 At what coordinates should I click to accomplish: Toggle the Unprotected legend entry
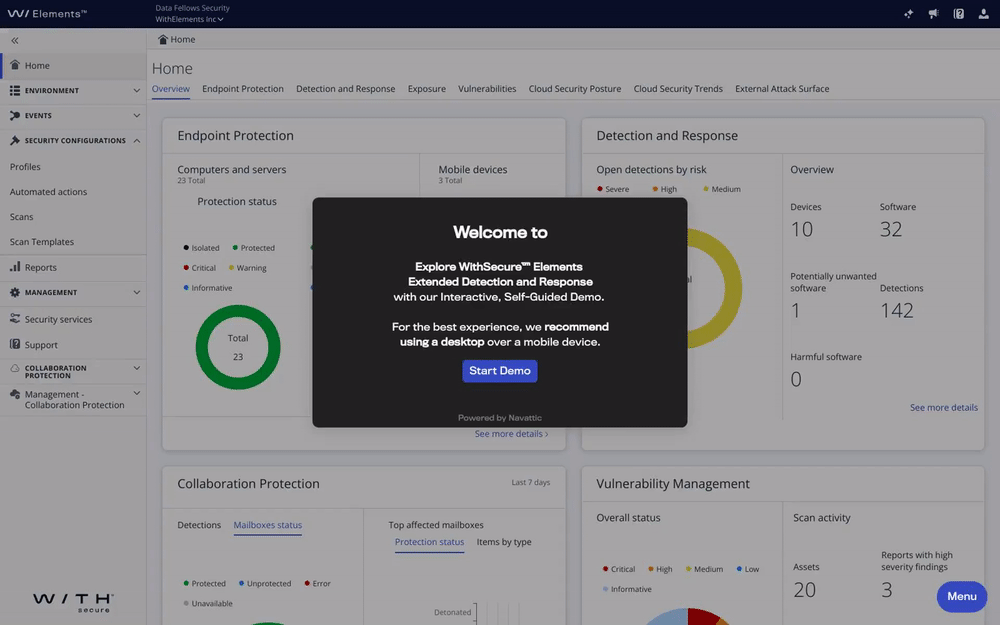tap(265, 584)
